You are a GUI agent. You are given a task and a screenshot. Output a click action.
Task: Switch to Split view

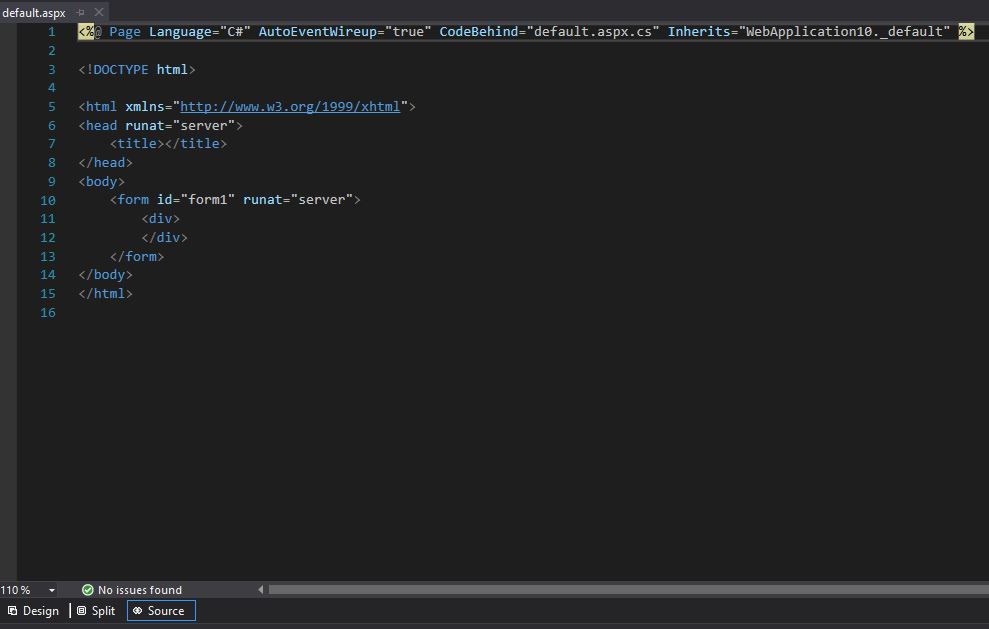[97, 611]
